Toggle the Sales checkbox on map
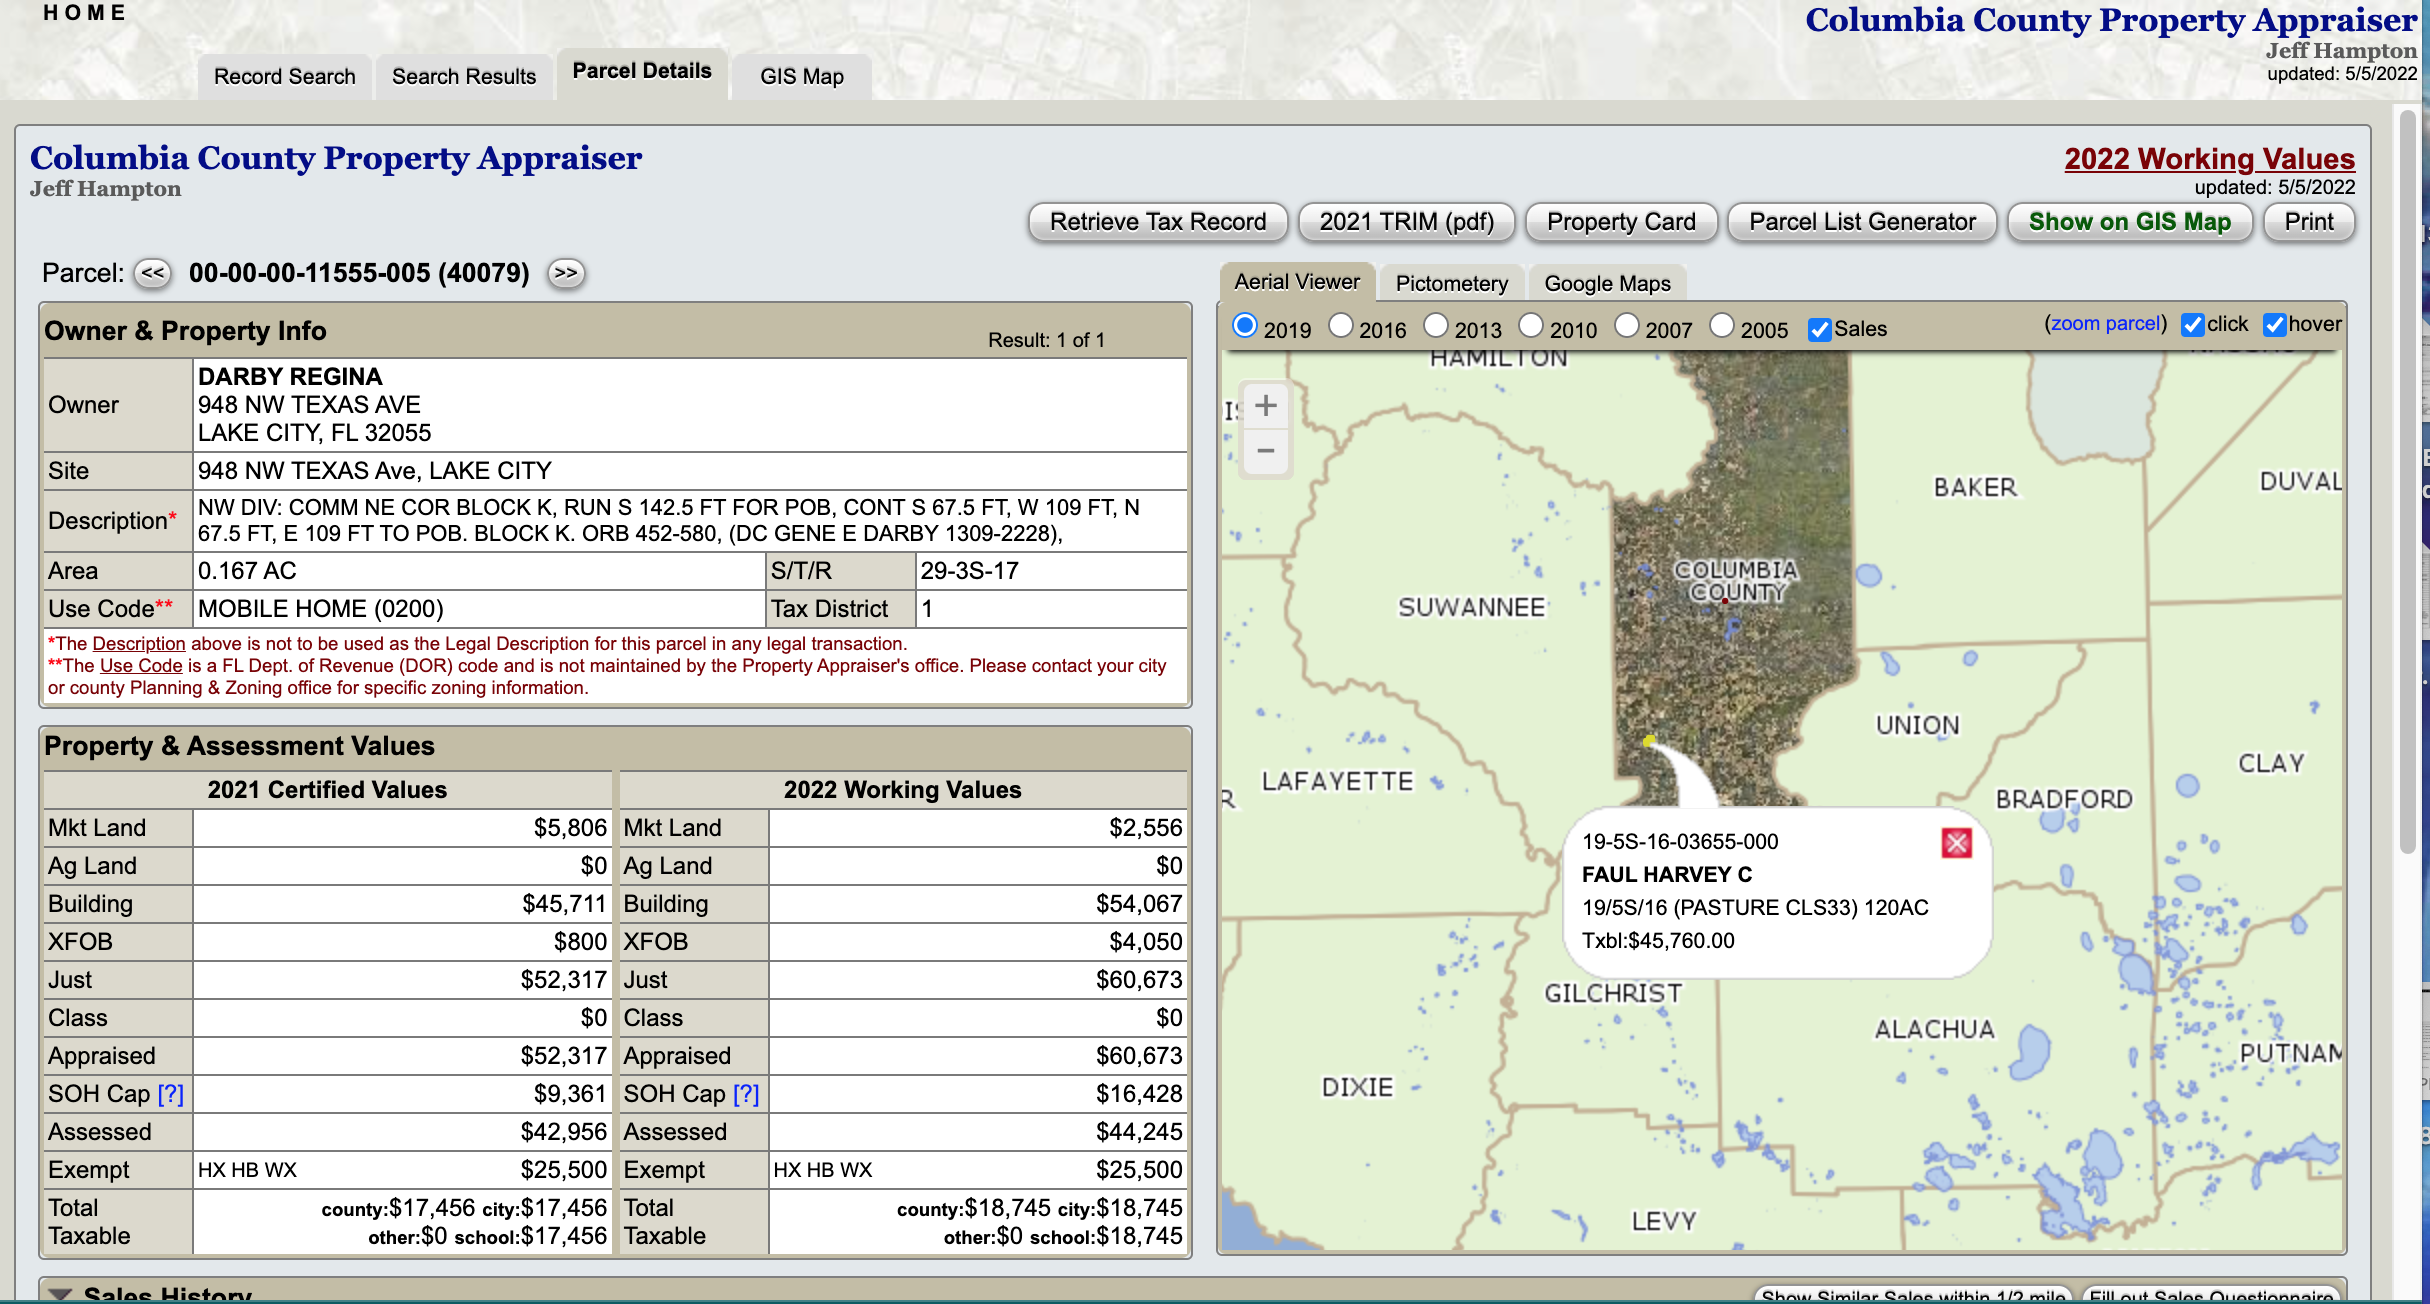This screenshot has height=1304, width=2430. pyautogui.click(x=1819, y=329)
